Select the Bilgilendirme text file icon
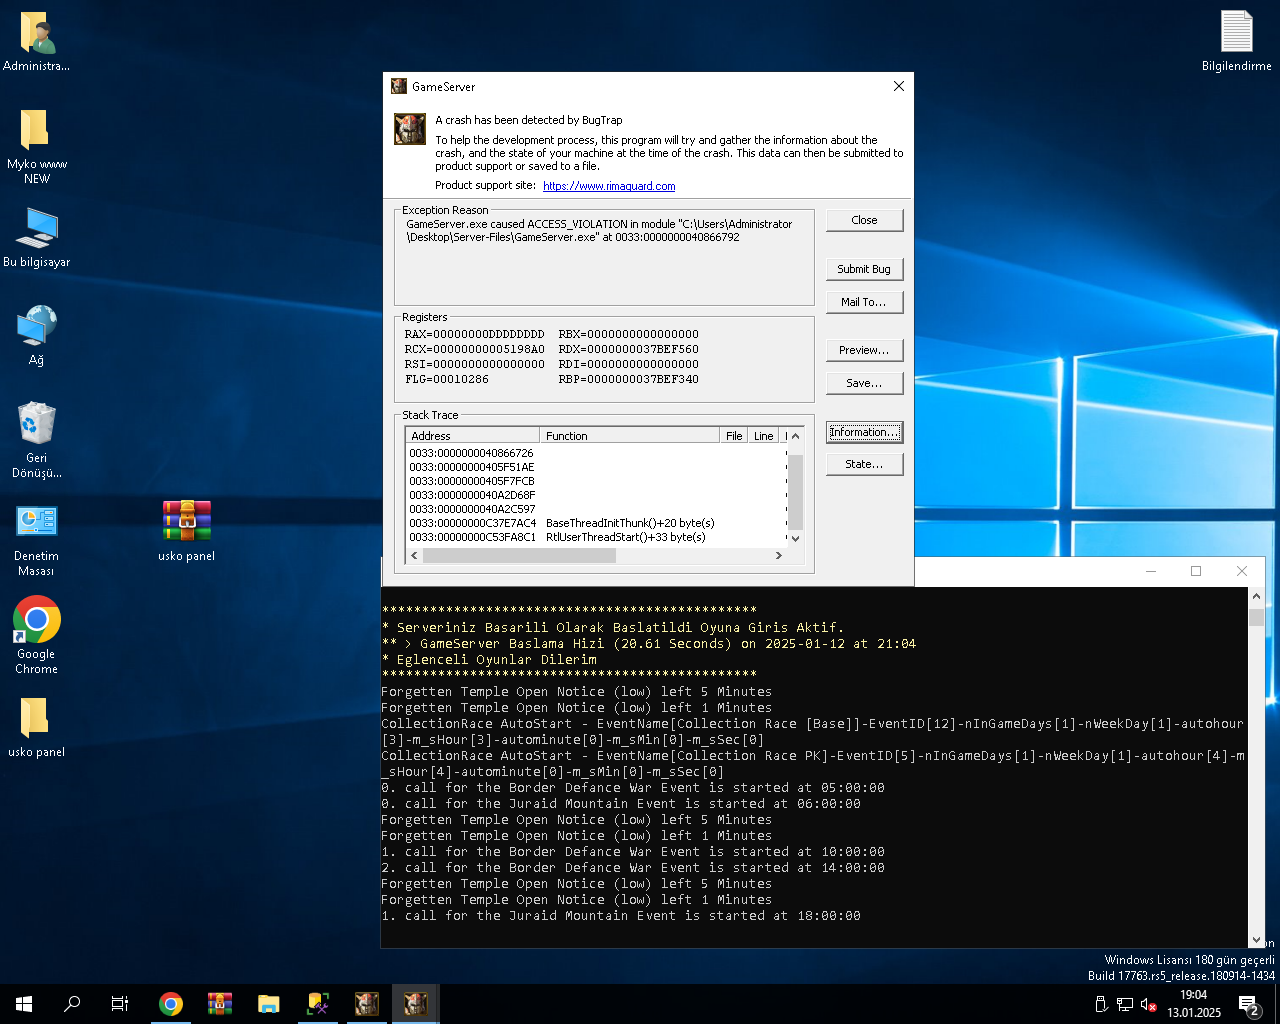 [x=1237, y=41]
